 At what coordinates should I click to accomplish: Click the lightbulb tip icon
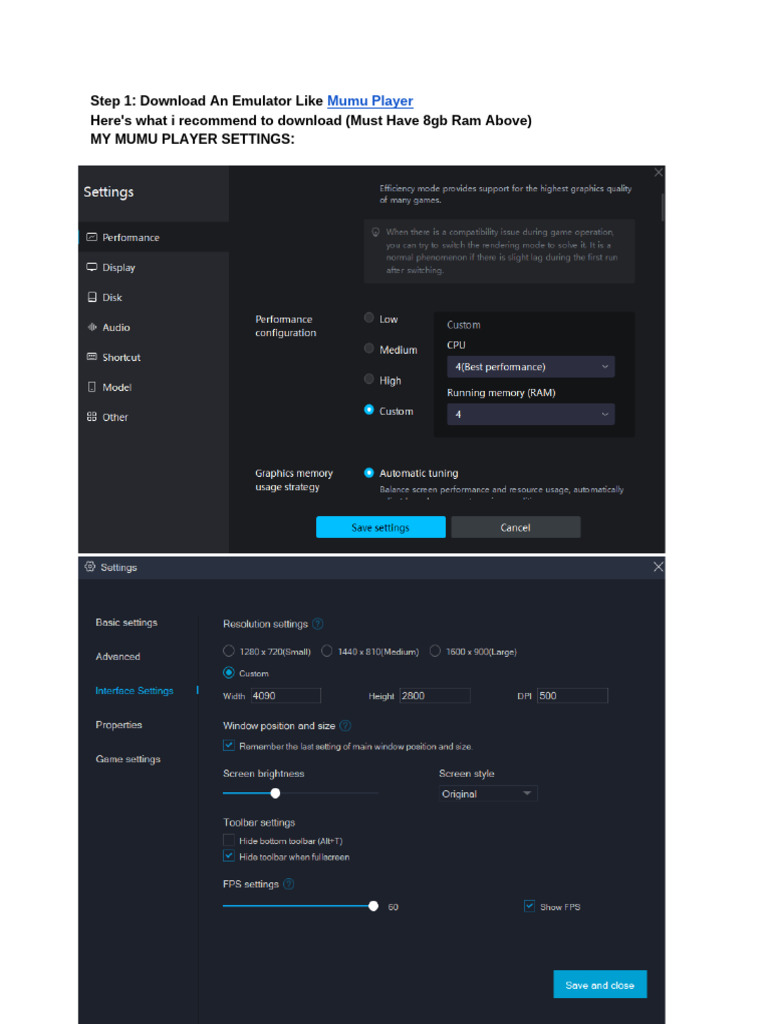376,232
